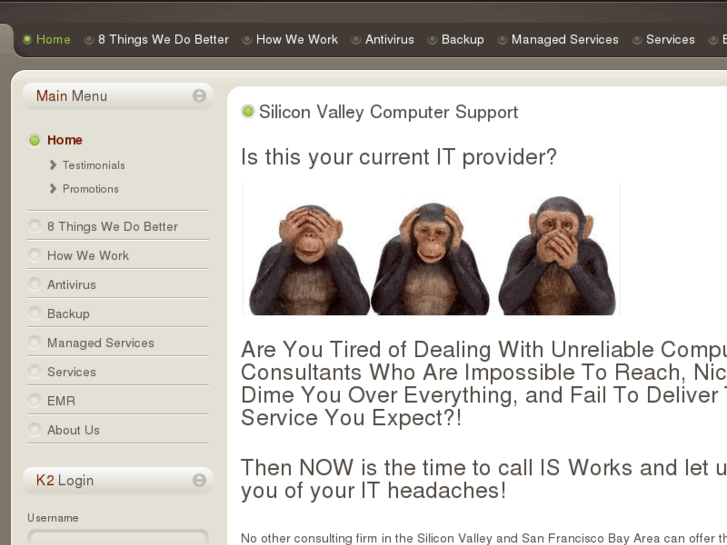Click the green dot beside top Home tab
727x545 pixels.
click(x=27, y=39)
